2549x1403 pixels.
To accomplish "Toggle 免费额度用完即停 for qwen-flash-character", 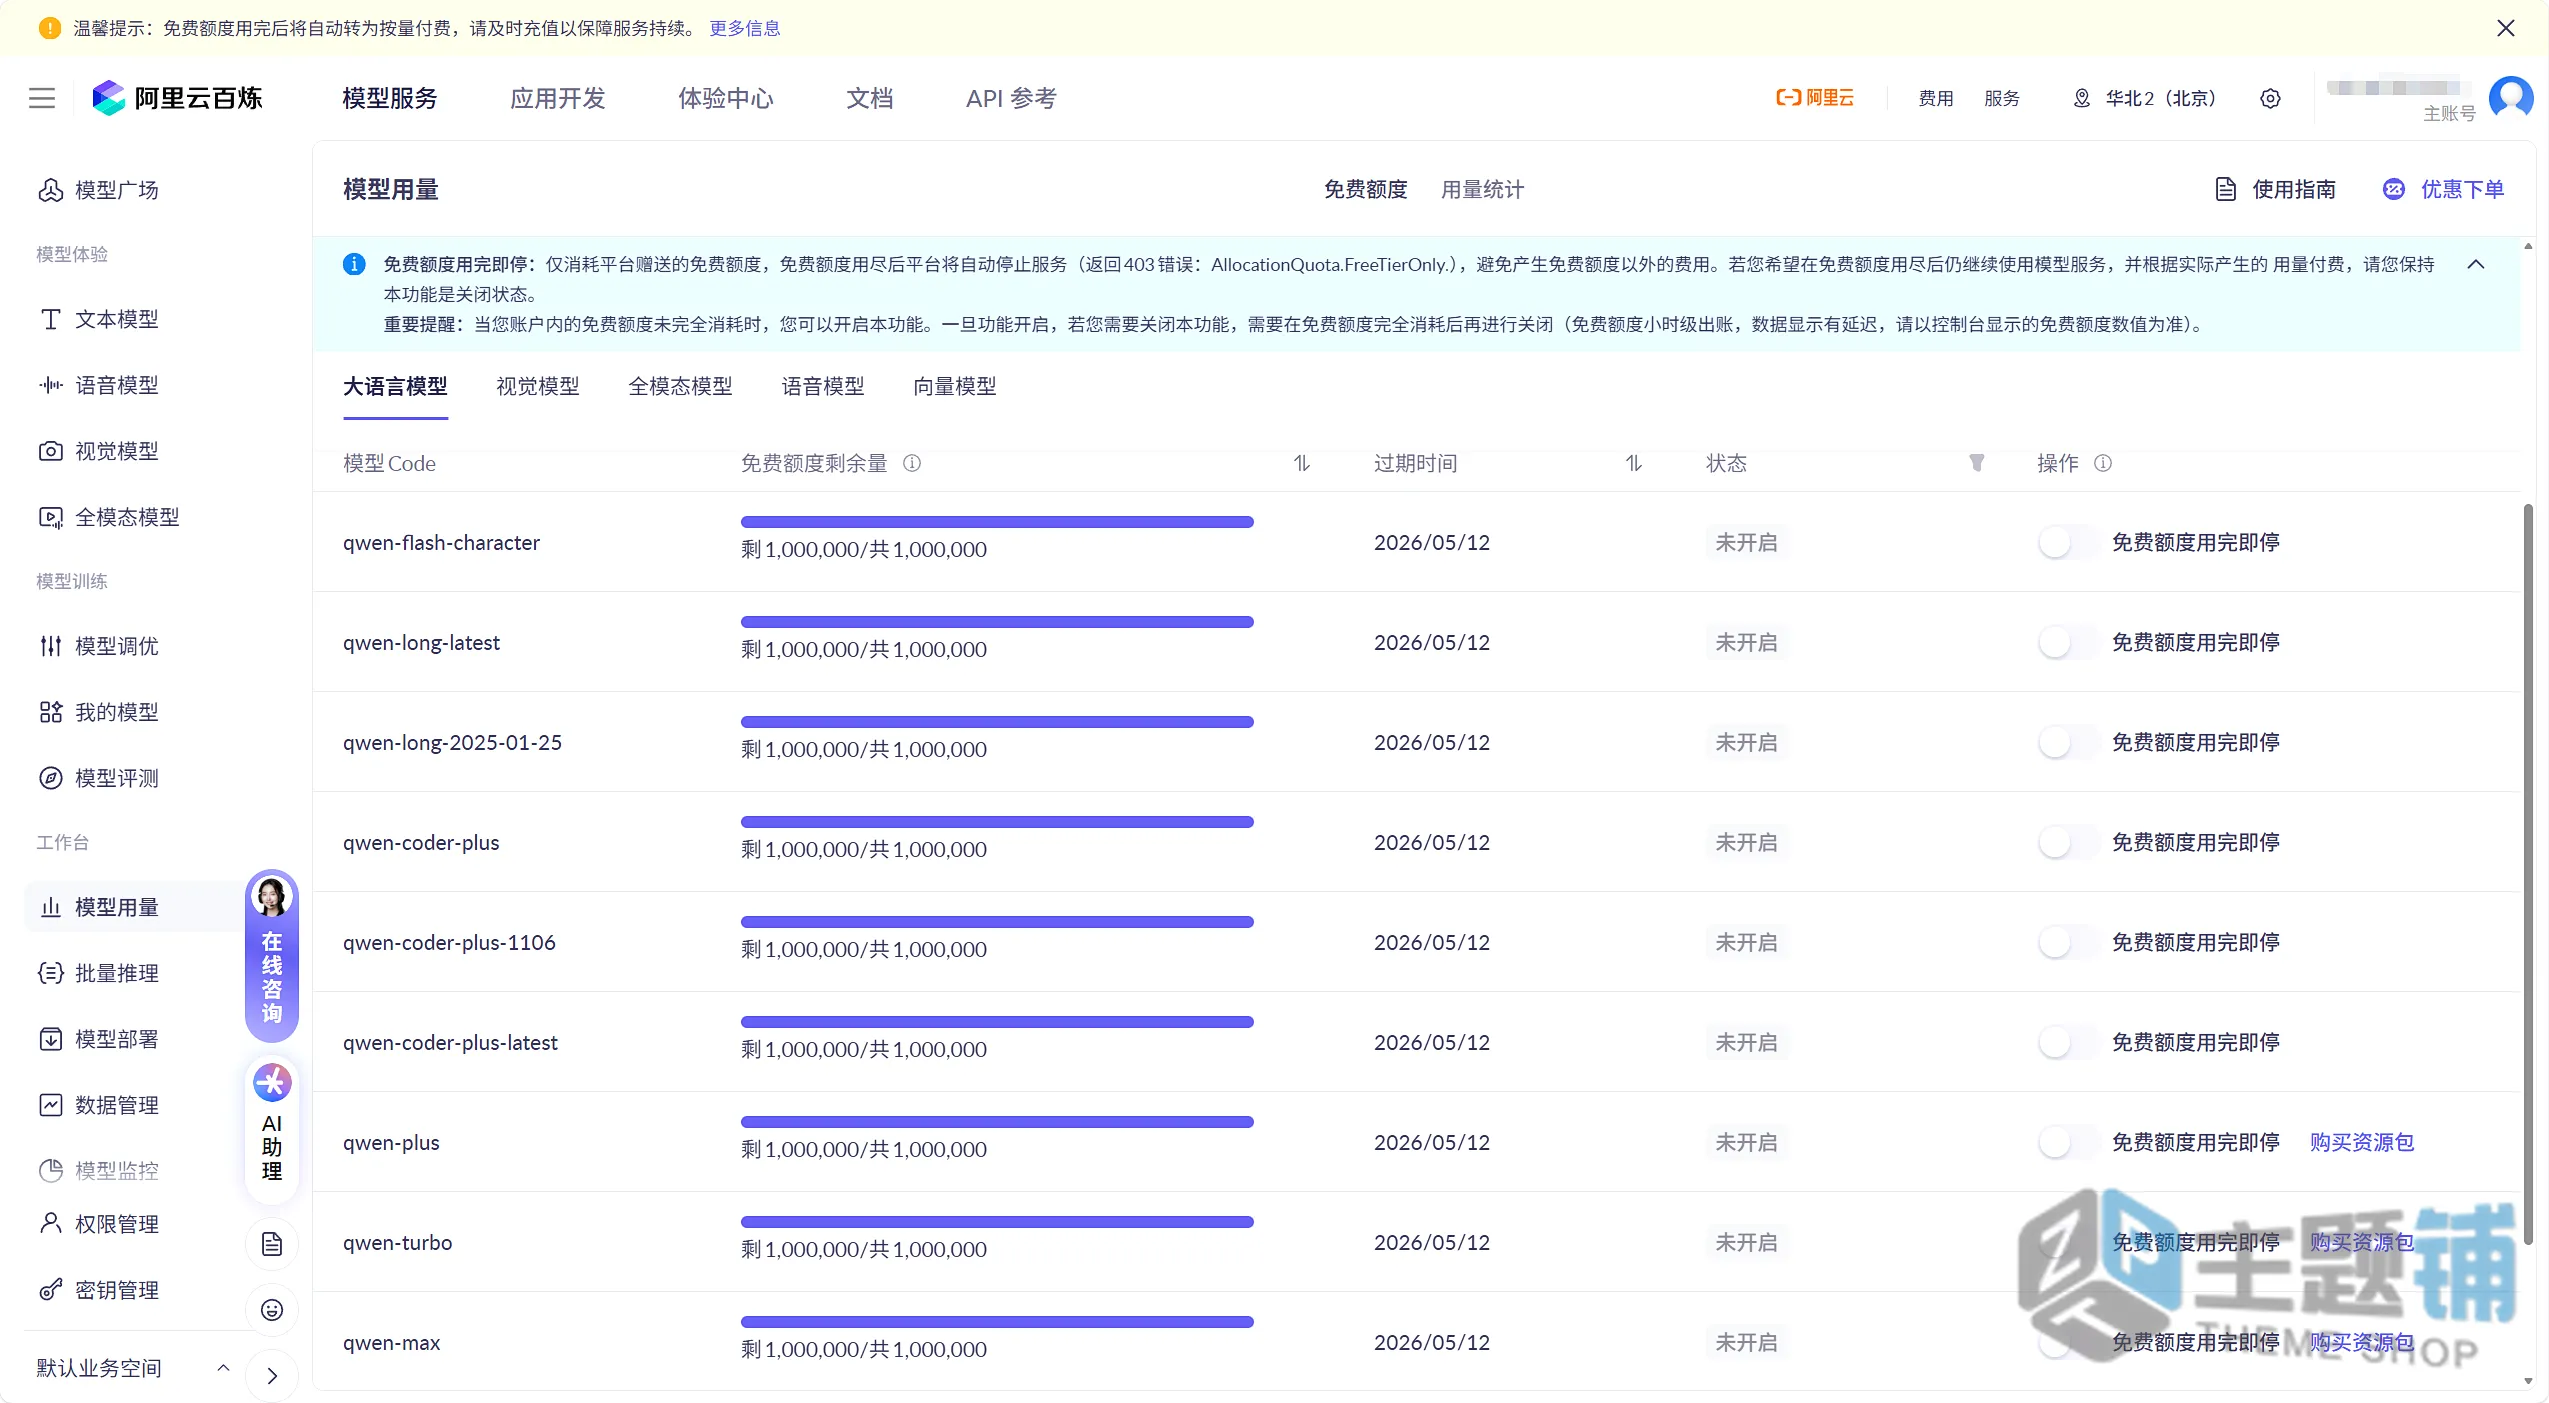I will coord(2068,542).
